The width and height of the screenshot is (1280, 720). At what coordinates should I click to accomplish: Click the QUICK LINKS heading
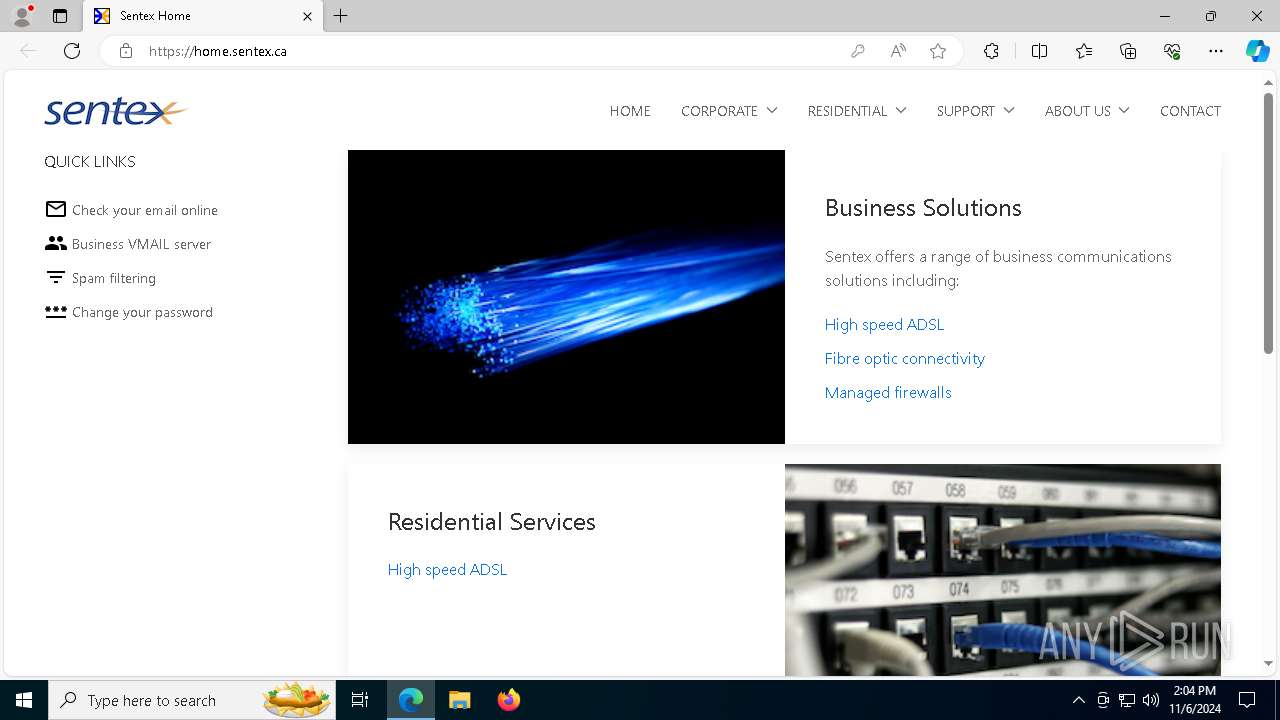90,161
